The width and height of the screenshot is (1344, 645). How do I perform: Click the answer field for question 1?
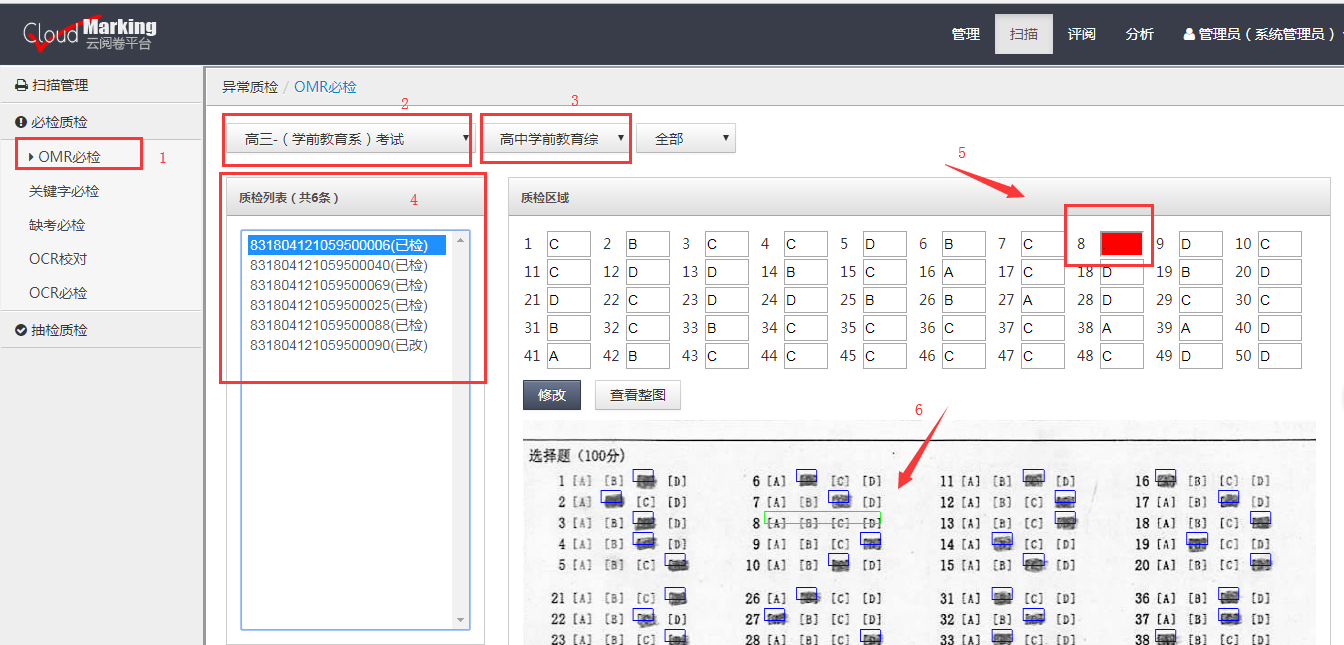coord(568,244)
